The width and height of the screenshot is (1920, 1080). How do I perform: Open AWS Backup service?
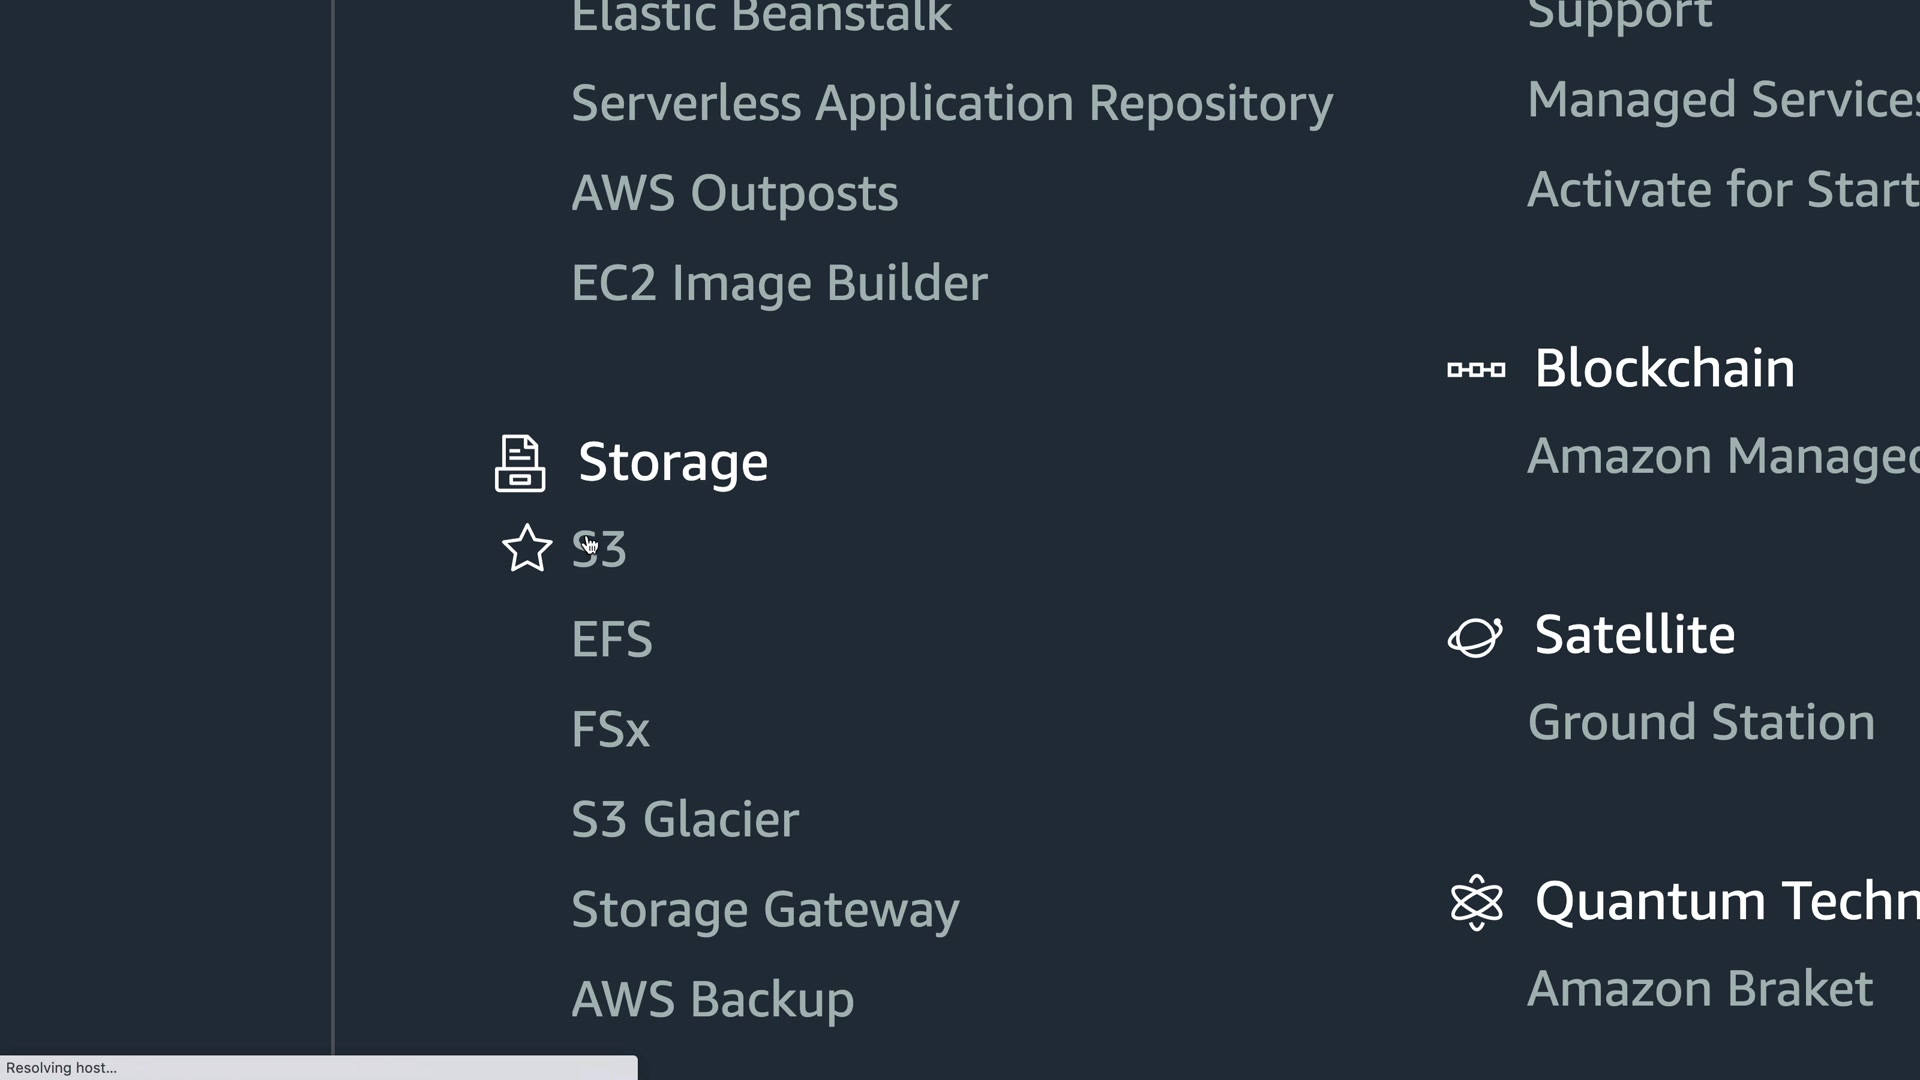(712, 1000)
